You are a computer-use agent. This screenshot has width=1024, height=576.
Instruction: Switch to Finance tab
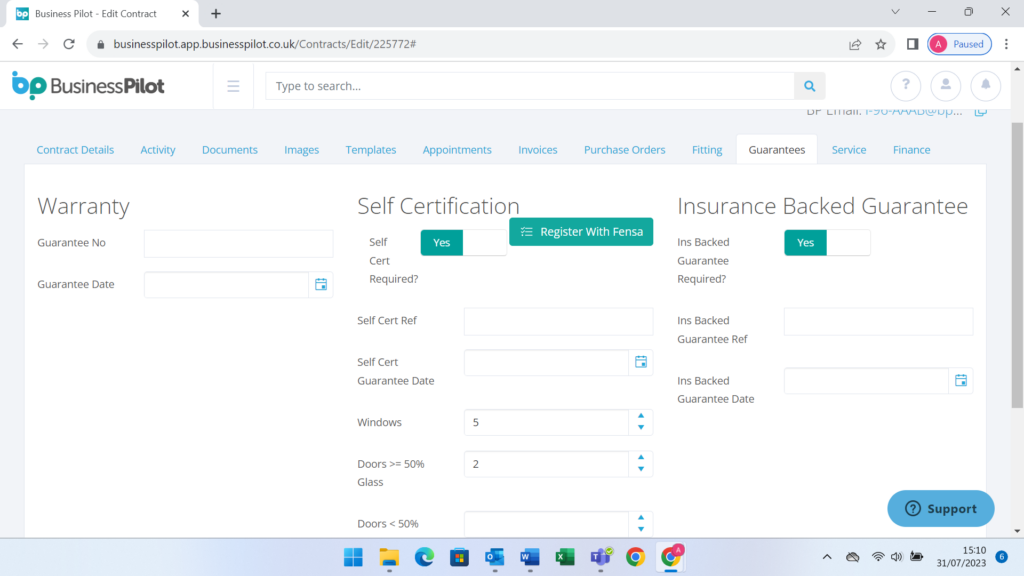click(912, 150)
